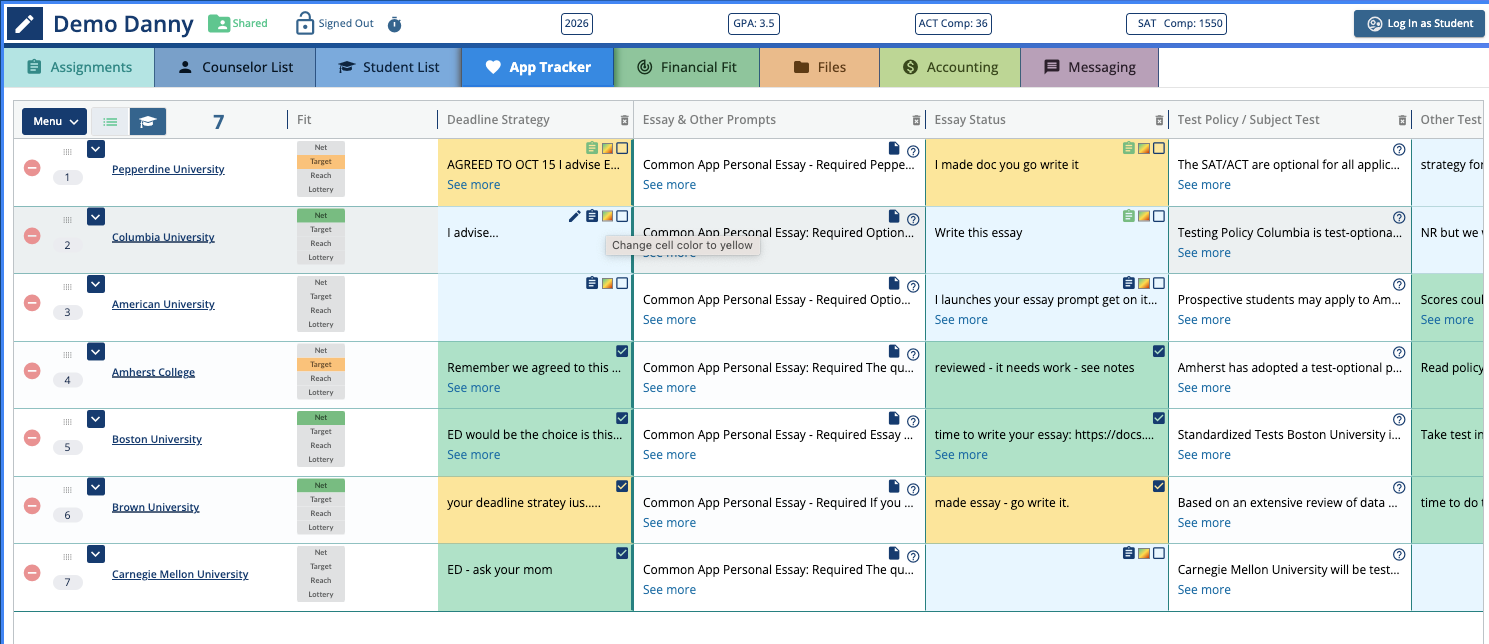Remove Amherst College with red minus icon
Viewport: 1489px width, 644px height.
32,371
